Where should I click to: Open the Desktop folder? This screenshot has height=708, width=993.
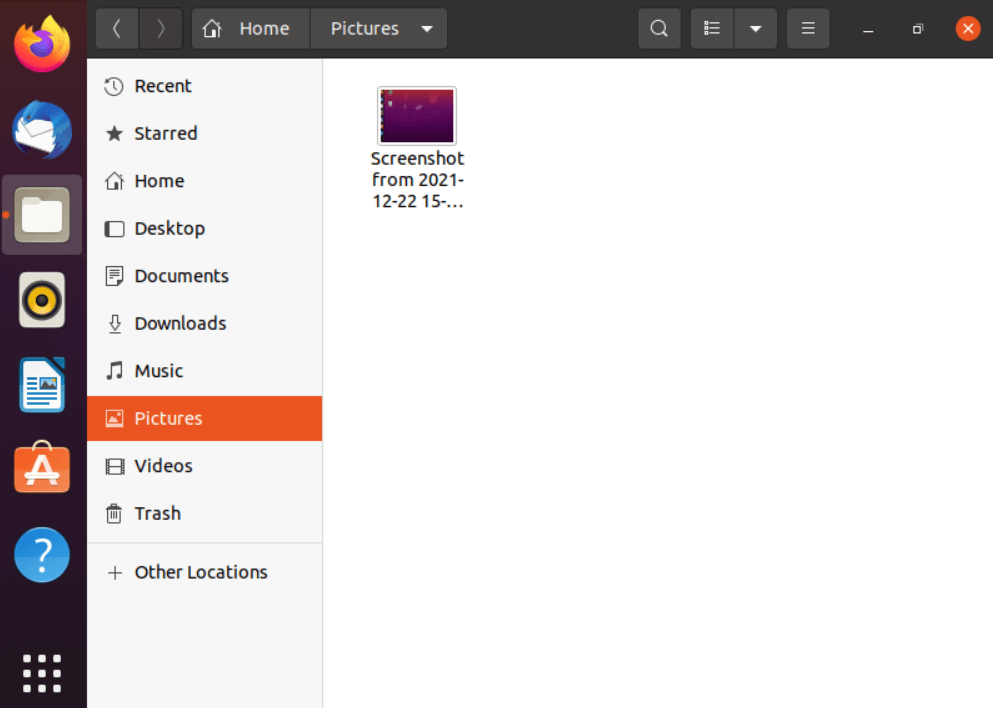[168, 228]
